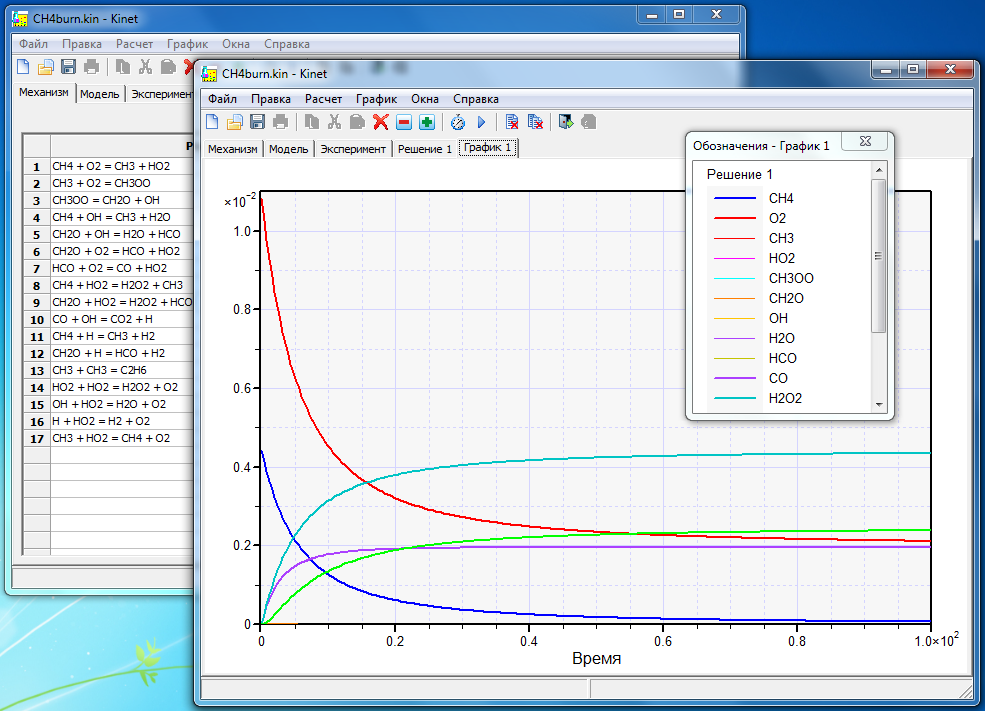Switch to the Эксперимент tab in the front window

pos(353,149)
